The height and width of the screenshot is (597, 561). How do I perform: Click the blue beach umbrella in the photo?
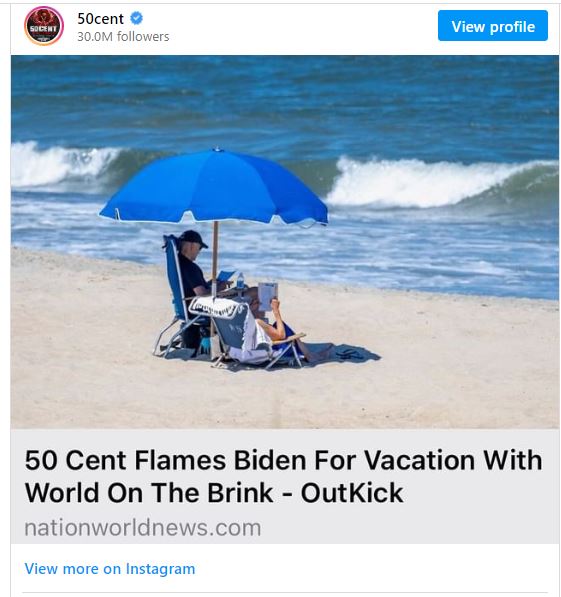(214, 189)
